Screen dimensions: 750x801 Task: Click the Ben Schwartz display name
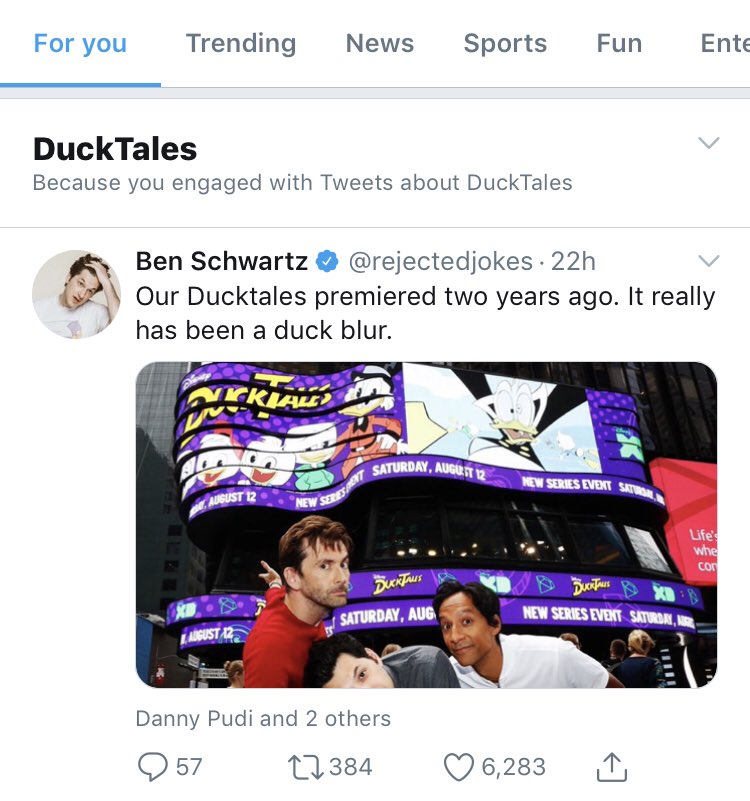(222, 262)
